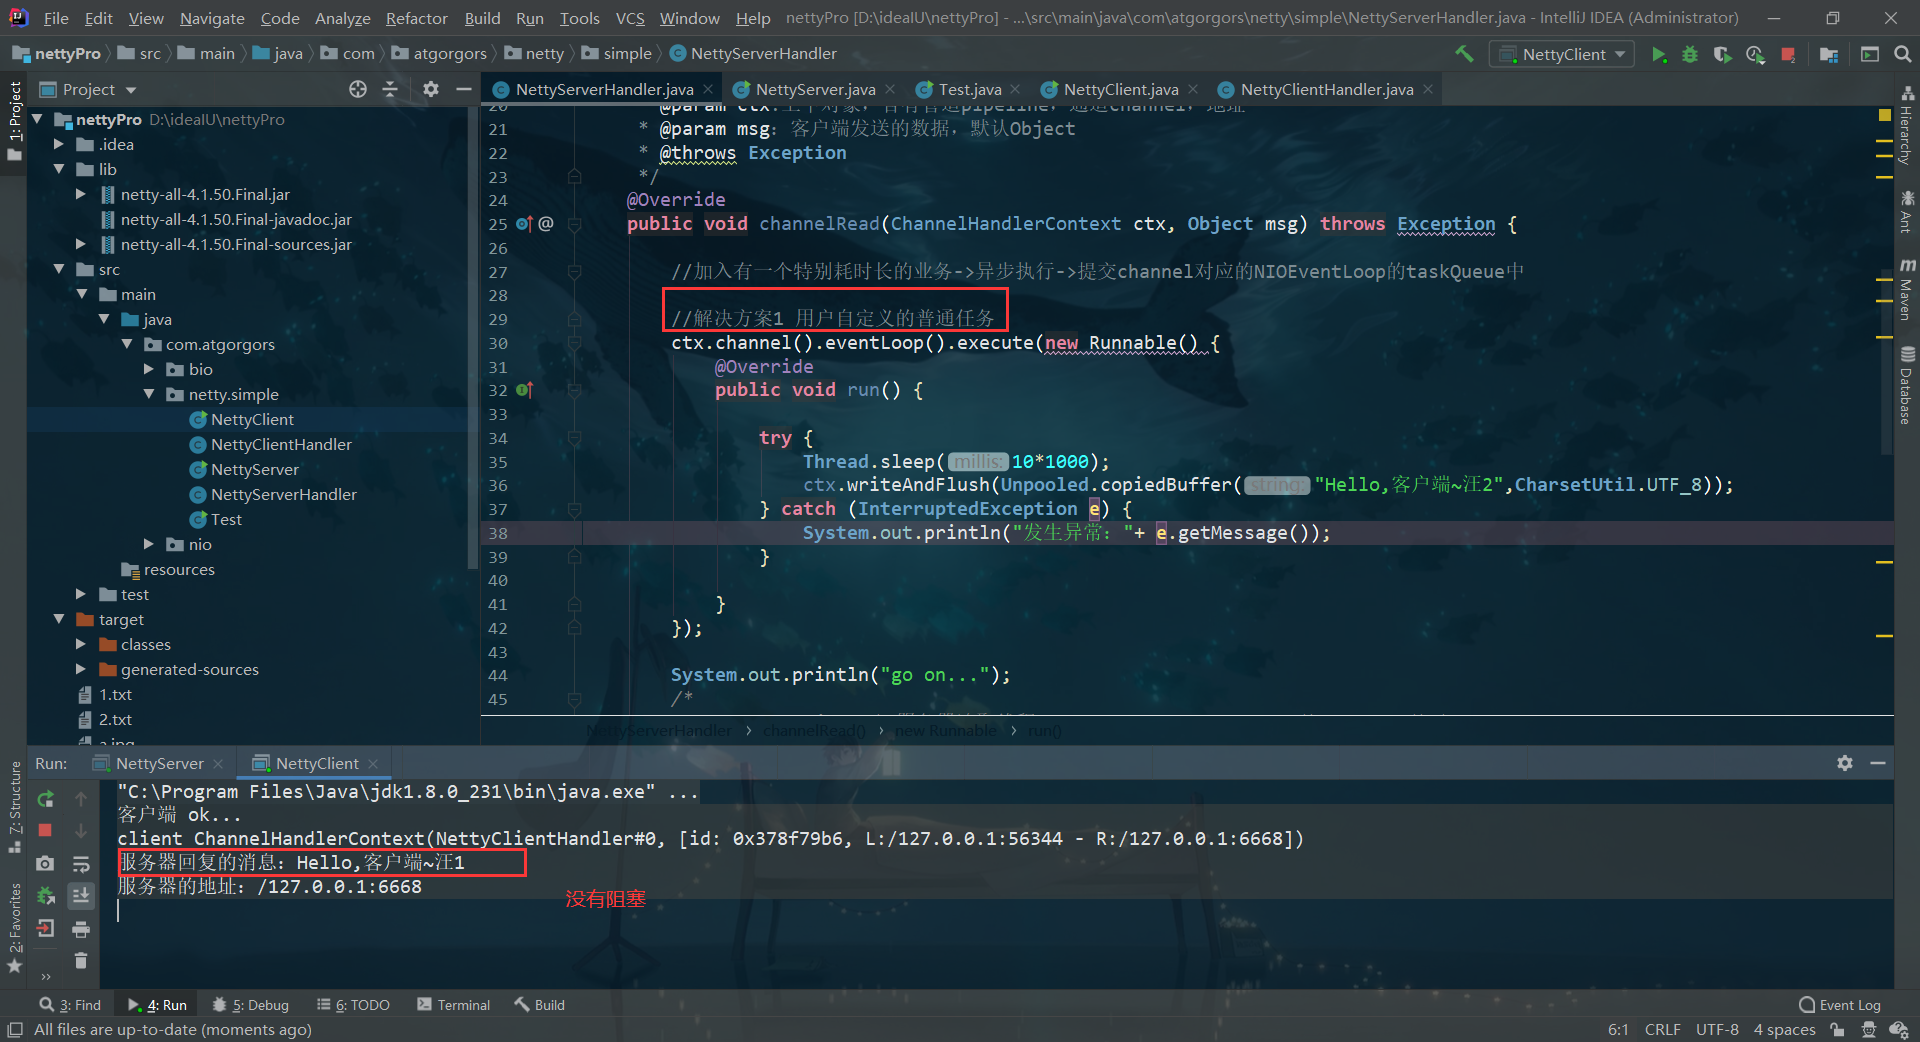Change the UTF-8 file encoding

(1717, 1030)
